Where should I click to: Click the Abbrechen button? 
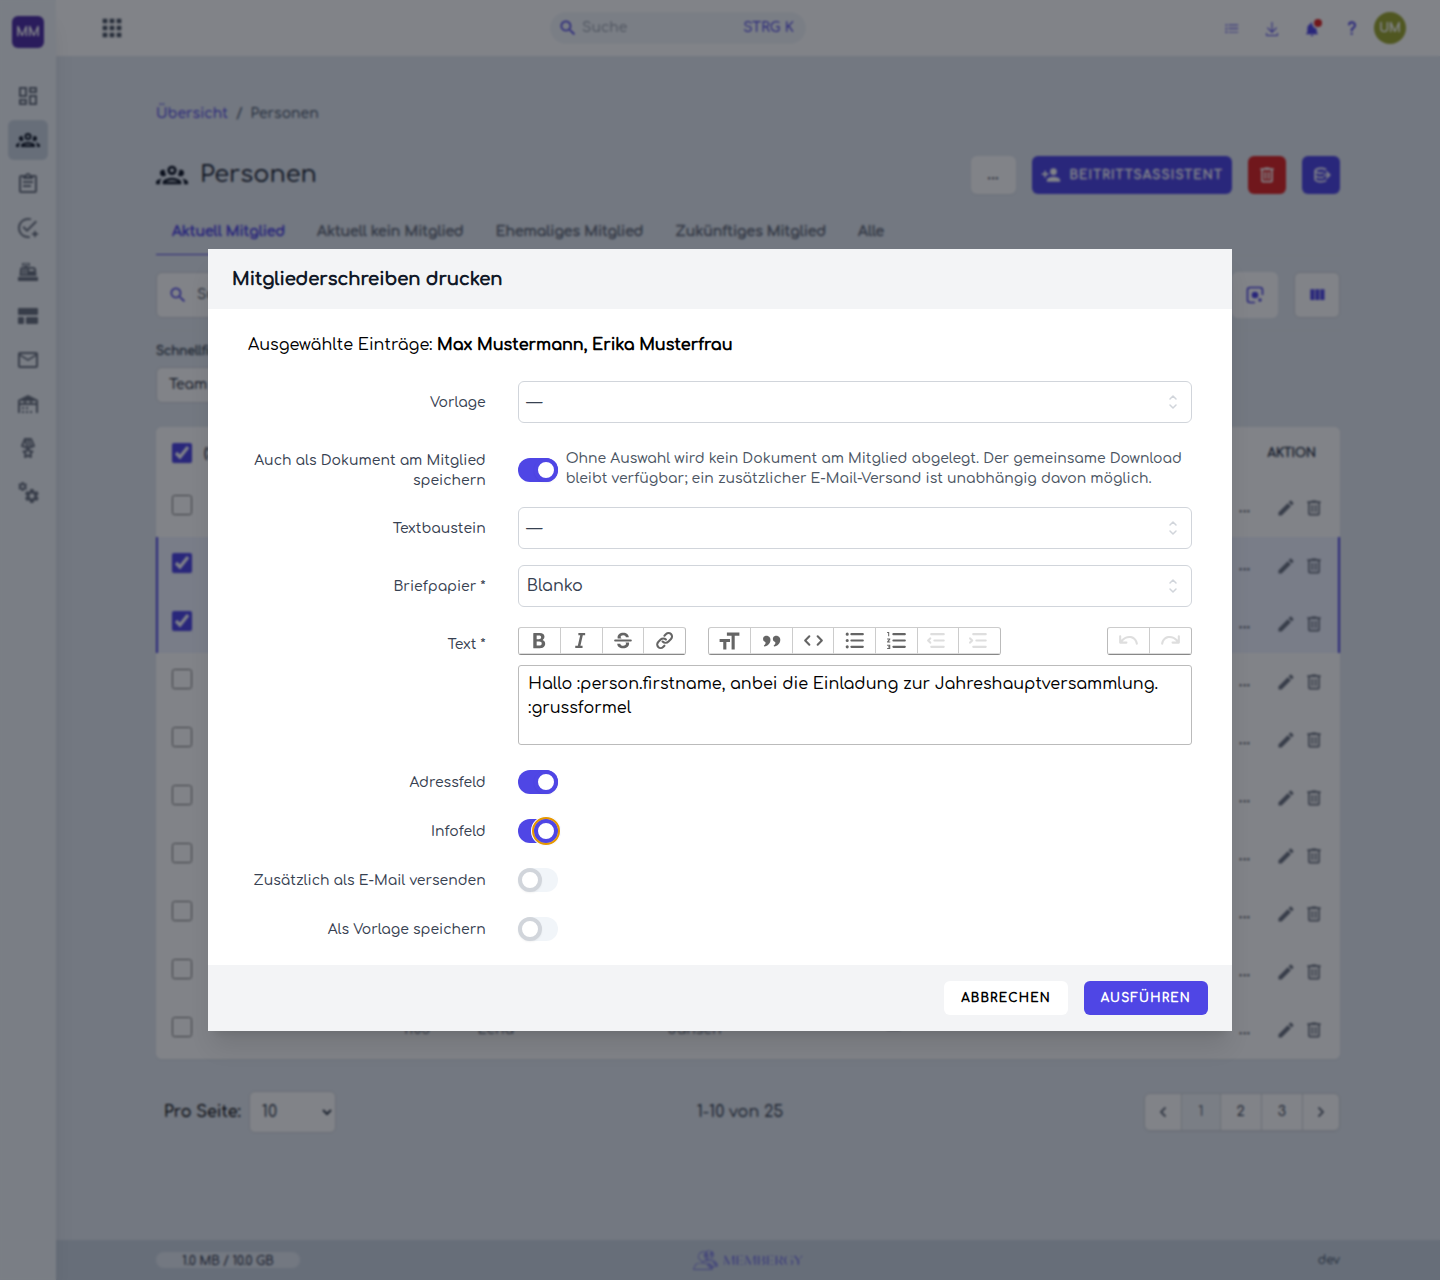pos(1006,998)
